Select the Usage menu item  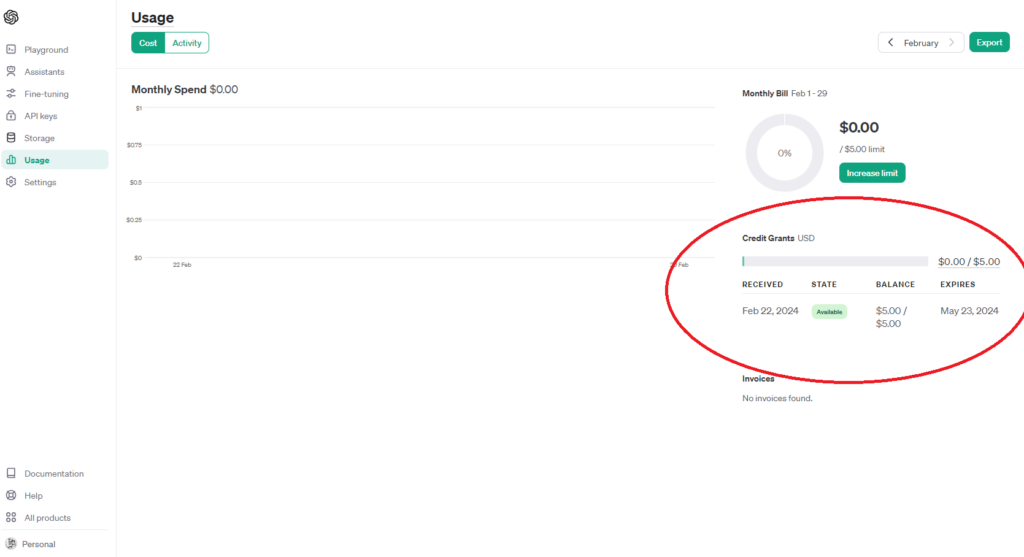55,160
